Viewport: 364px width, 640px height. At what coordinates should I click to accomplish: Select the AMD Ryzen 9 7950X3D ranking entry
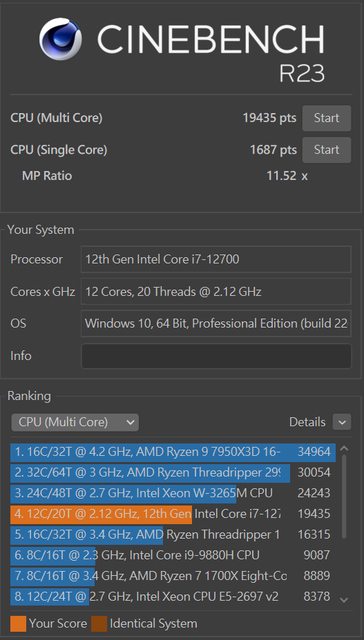[173, 452]
